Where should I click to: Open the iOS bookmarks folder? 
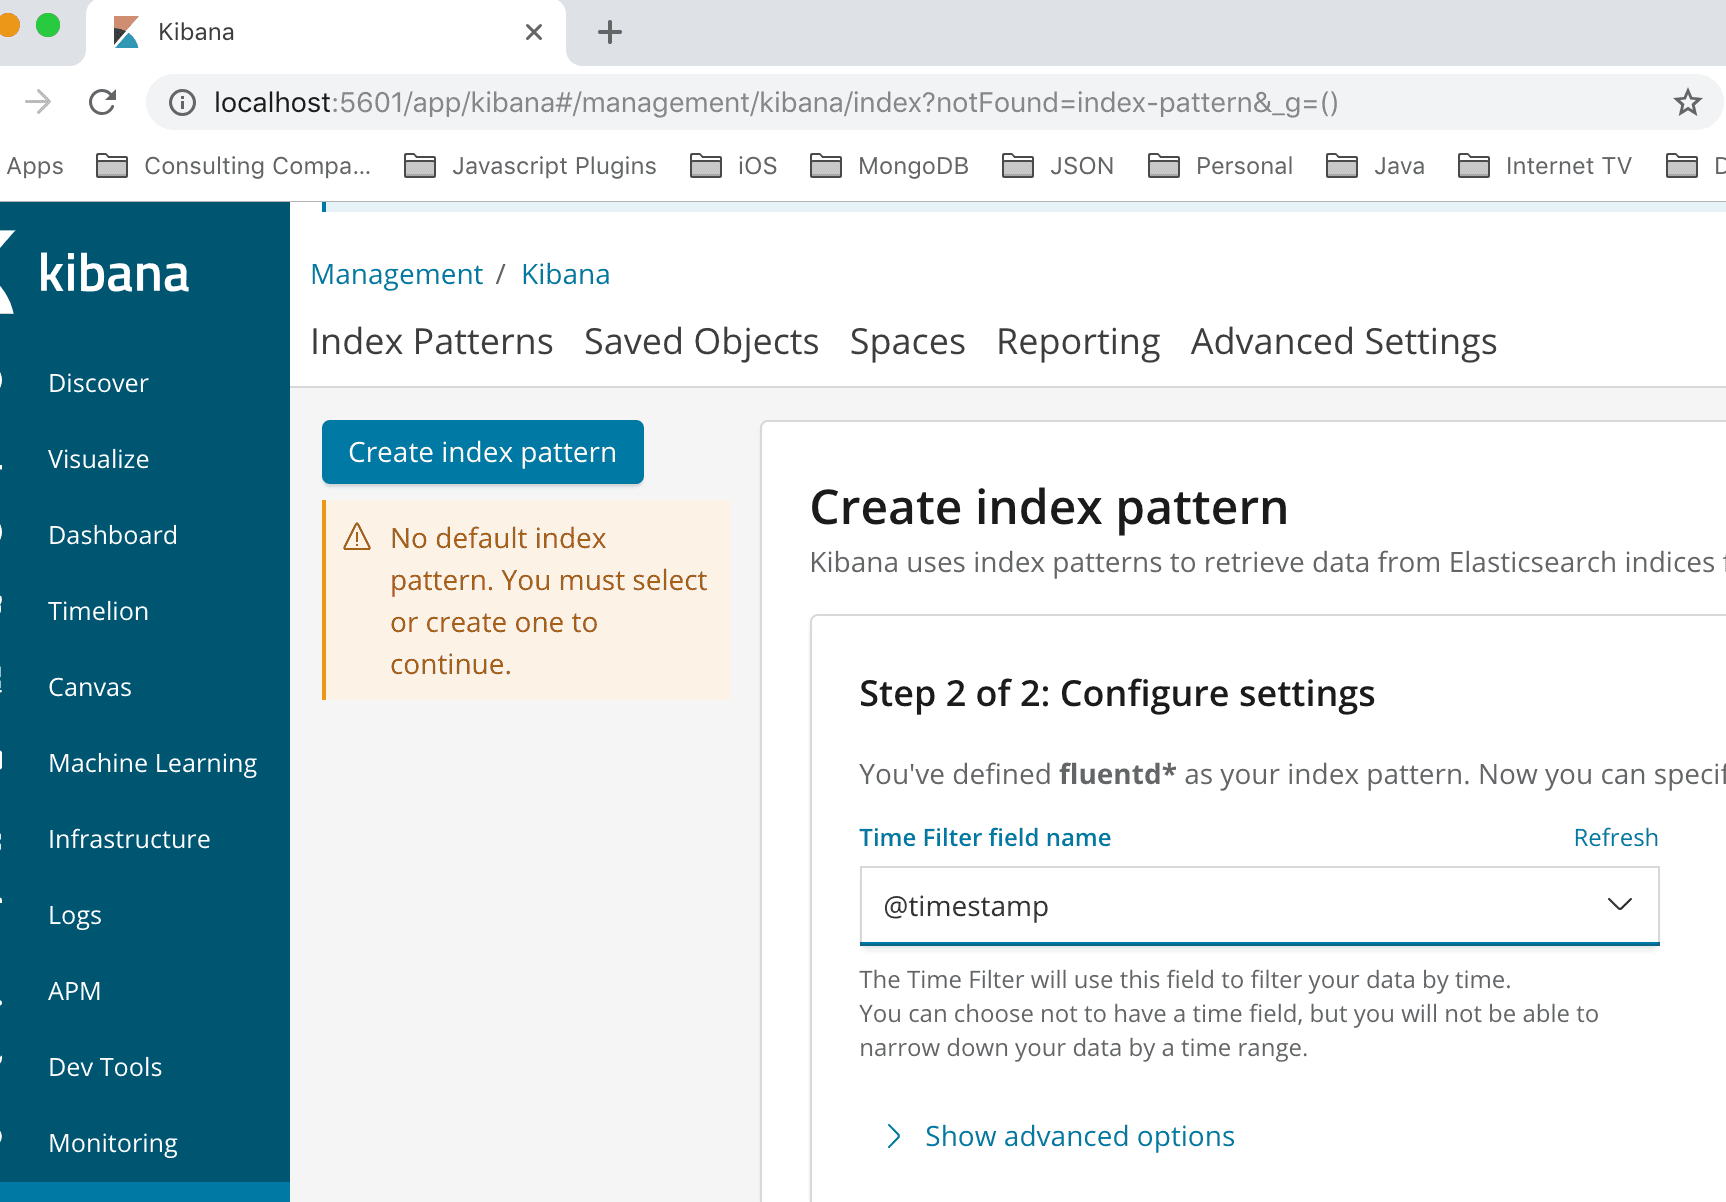click(733, 166)
